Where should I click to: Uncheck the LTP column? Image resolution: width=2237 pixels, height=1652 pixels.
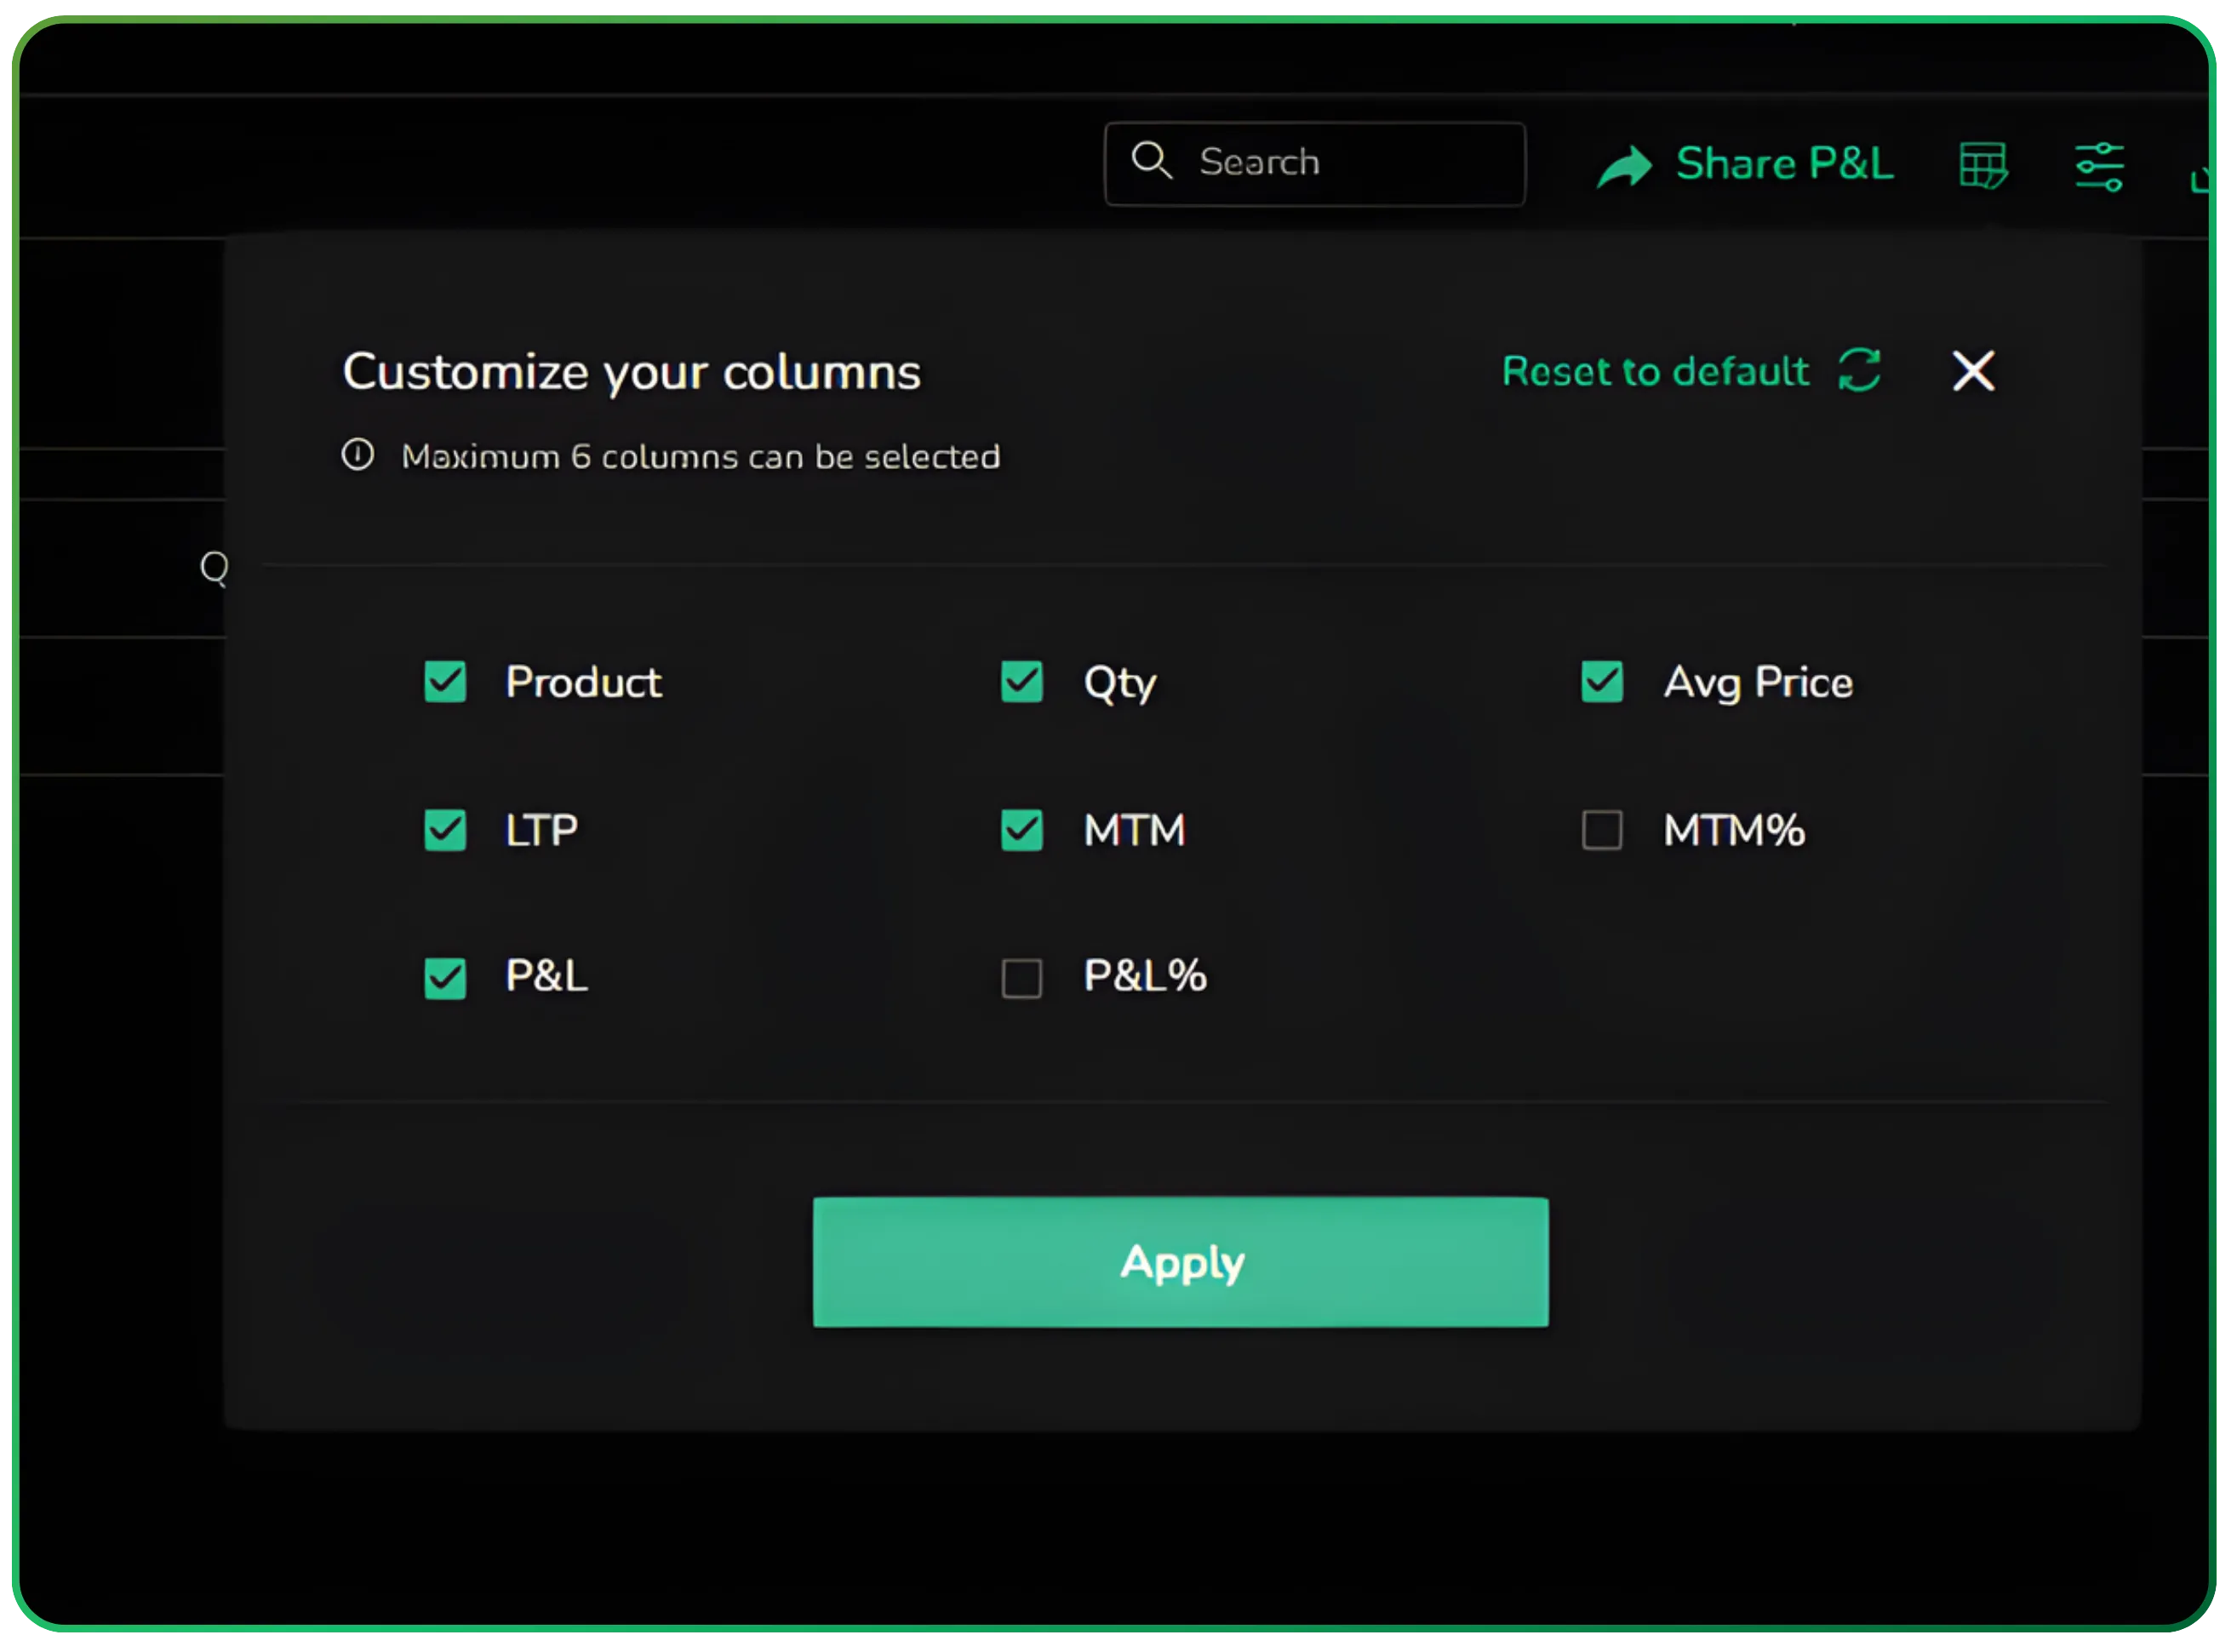[445, 830]
